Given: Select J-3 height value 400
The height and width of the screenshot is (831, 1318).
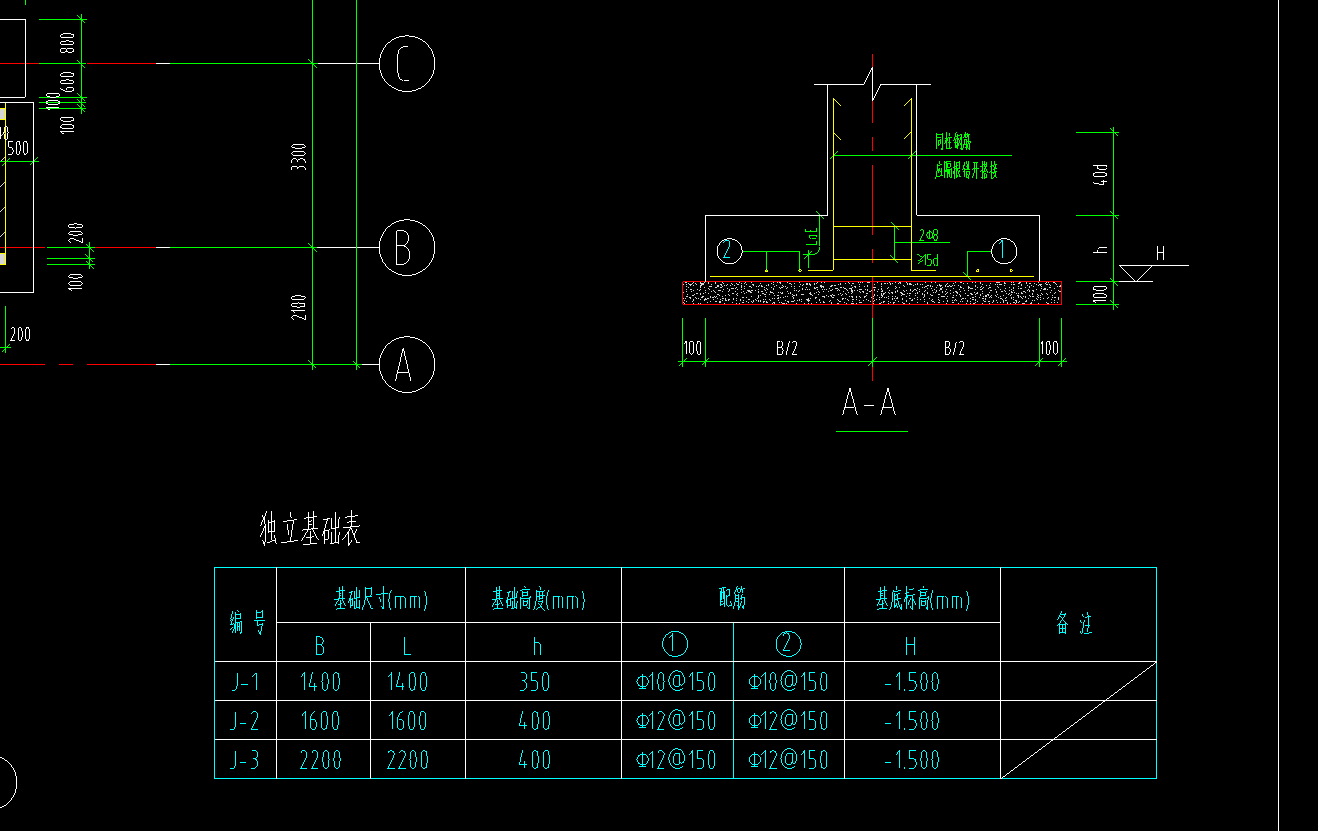Looking at the screenshot, I should 535,761.
